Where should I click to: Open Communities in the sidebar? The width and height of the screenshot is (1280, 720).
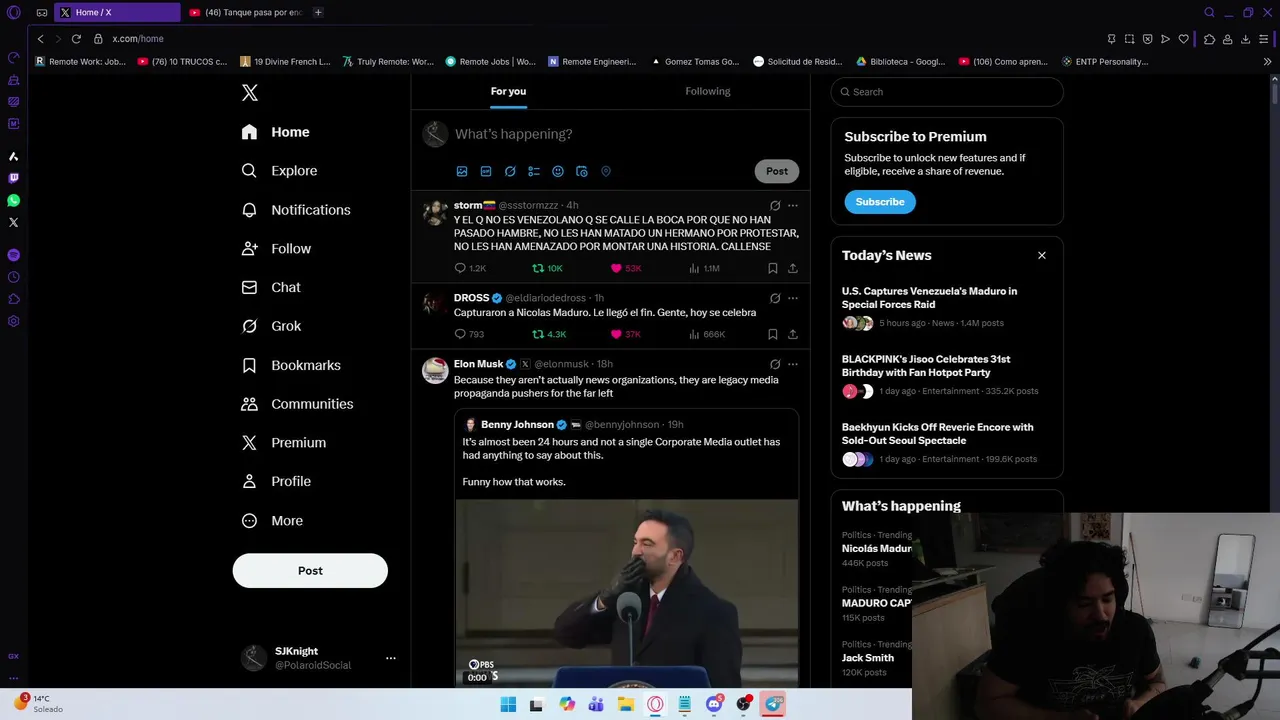(297, 404)
